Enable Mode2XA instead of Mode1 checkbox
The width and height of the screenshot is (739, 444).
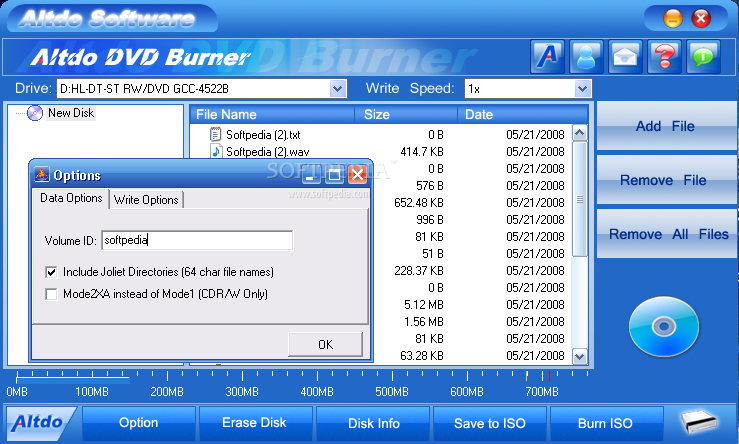click(x=51, y=294)
